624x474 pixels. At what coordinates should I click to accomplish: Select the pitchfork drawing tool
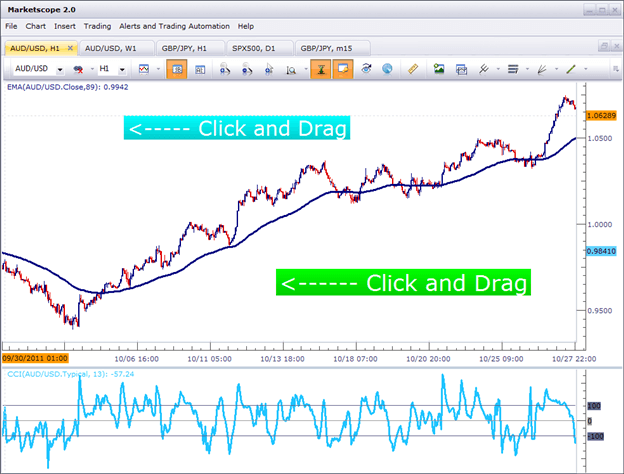541,69
